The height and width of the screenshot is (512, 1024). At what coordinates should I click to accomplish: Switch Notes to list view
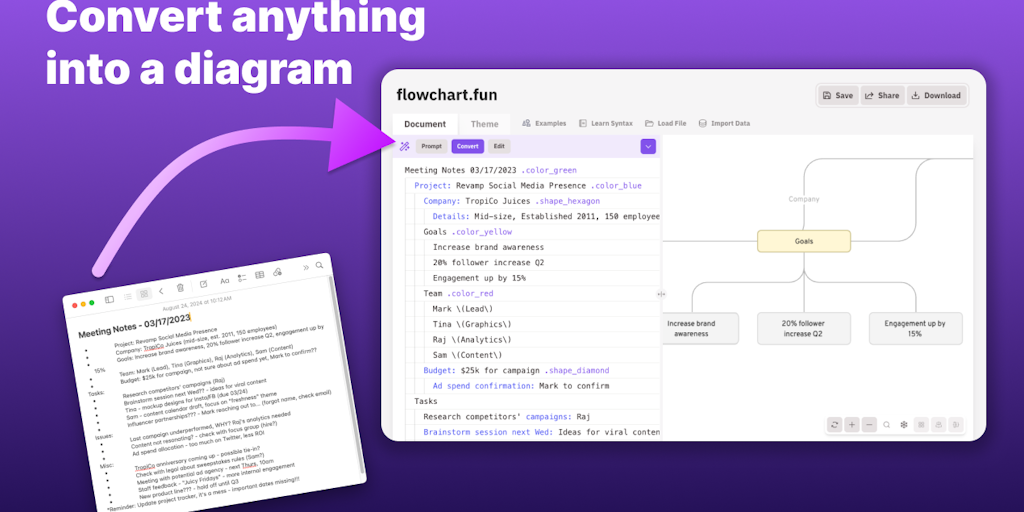(x=128, y=296)
